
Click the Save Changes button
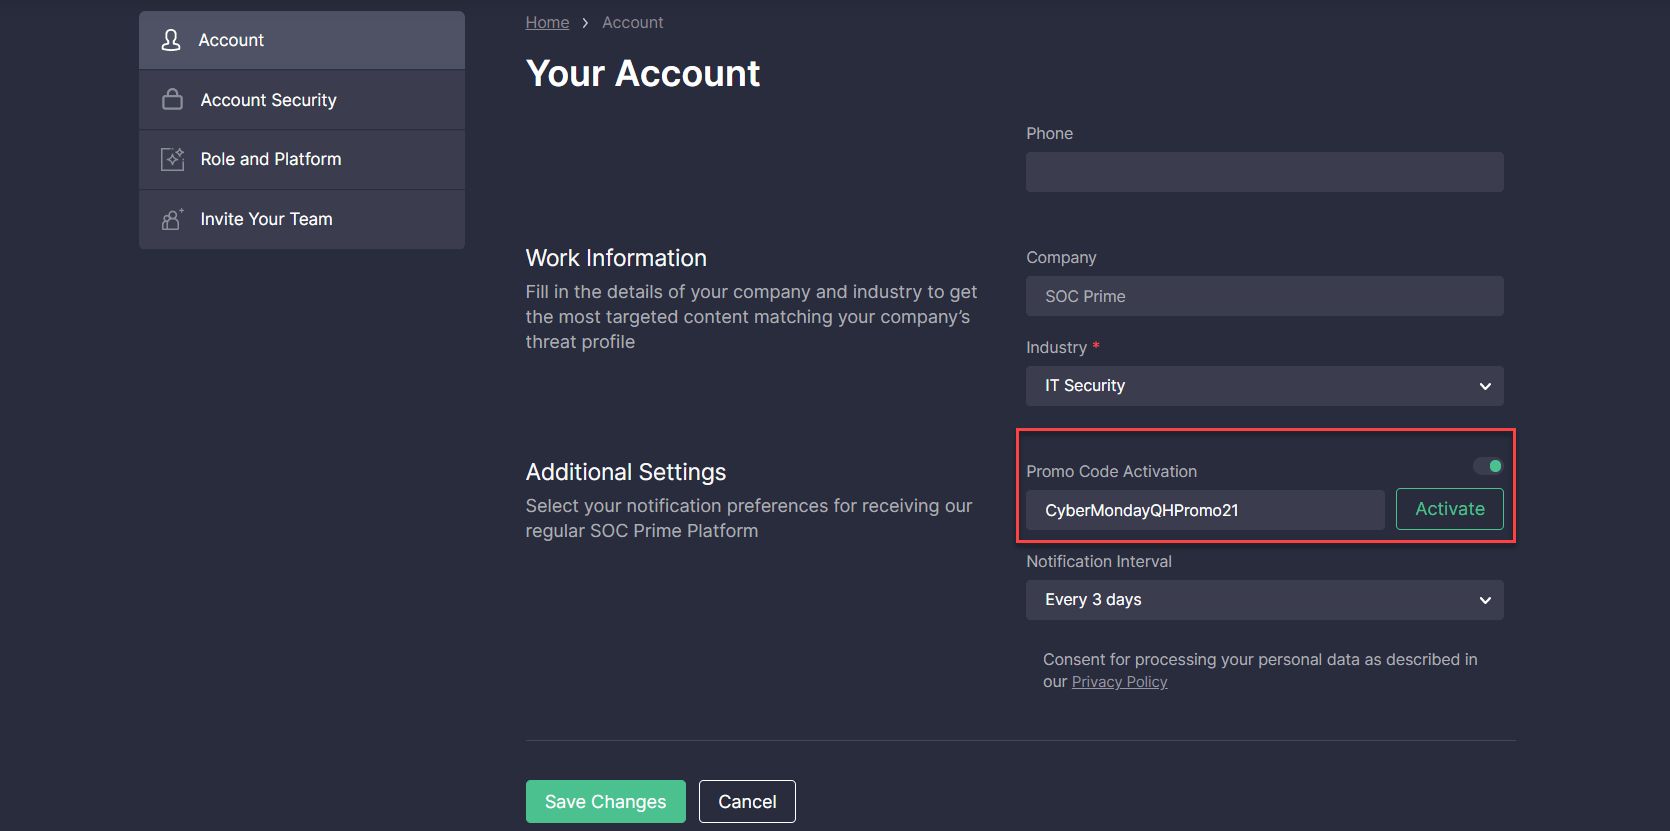(606, 802)
